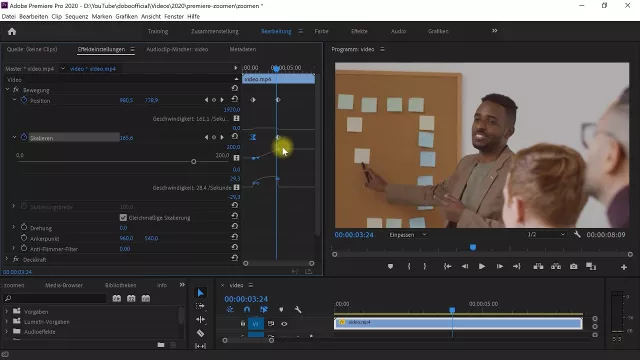
Task: Open the Sequenz menu
Action: pos(77,16)
